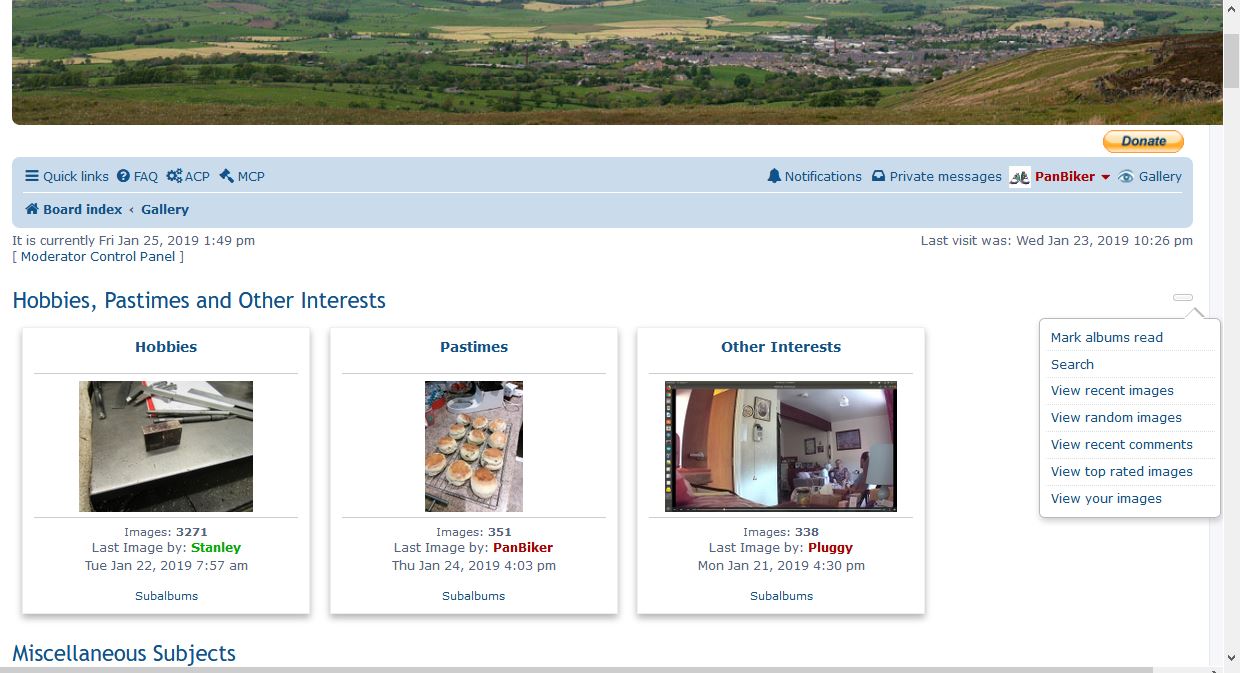Open Subalbums link under Hobbies
The height and width of the screenshot is (673, 1240).
click(166, 596)
